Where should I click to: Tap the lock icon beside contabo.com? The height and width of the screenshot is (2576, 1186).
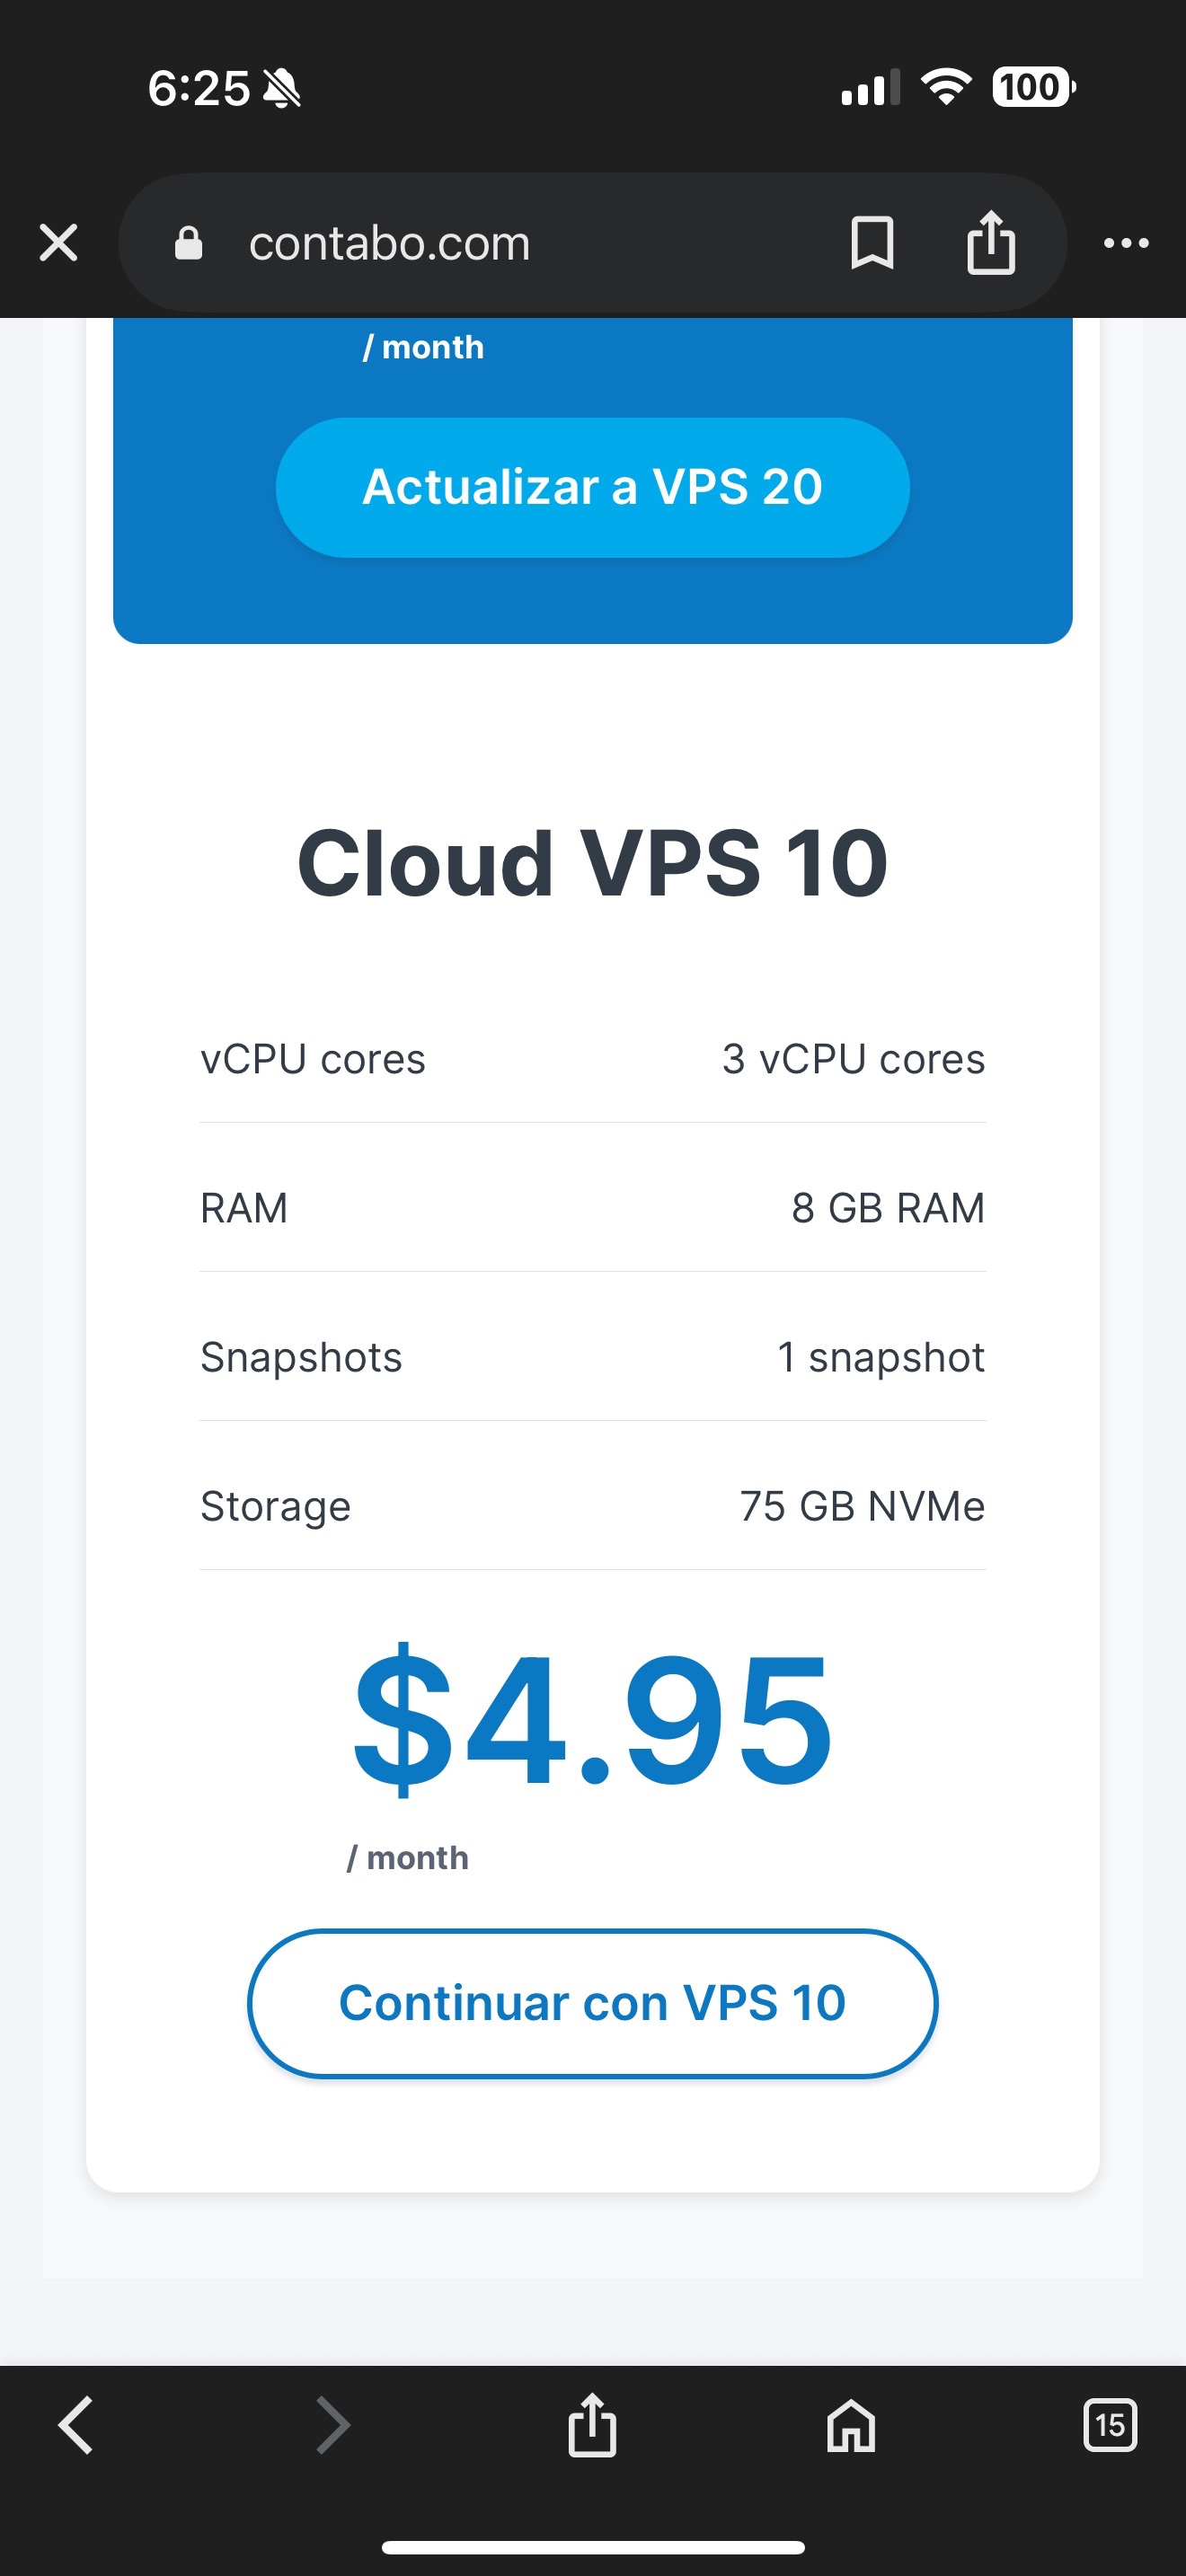pyautogui.click(x=188, y=243)
